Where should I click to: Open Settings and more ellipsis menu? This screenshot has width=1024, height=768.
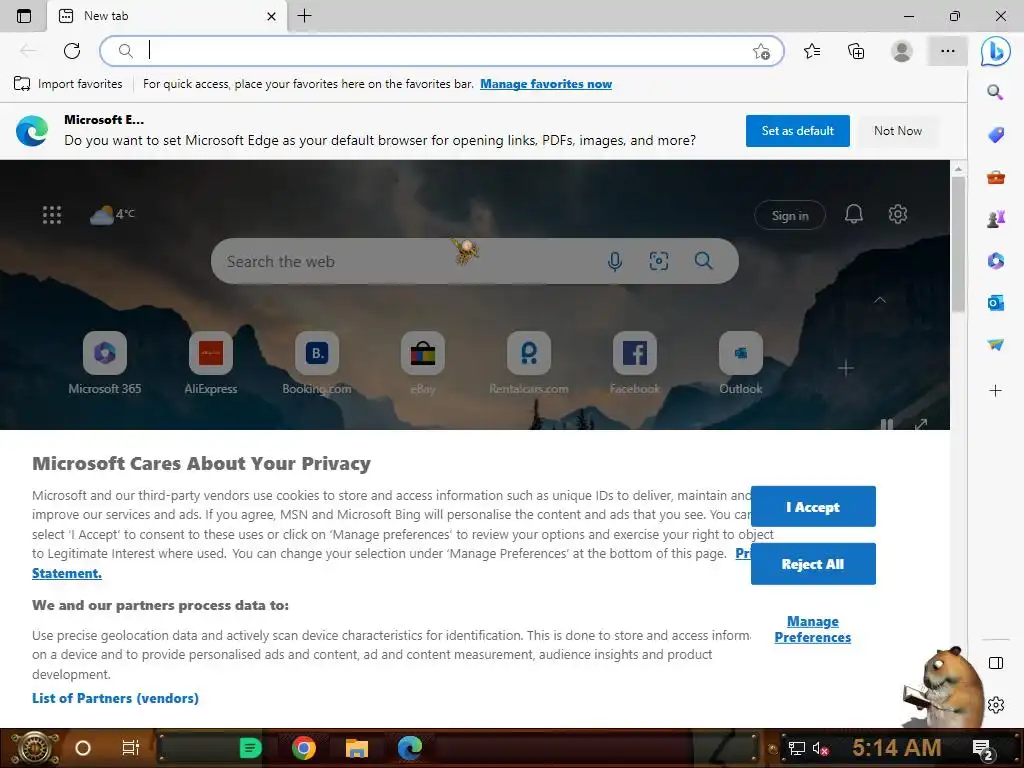pos(948,51)
